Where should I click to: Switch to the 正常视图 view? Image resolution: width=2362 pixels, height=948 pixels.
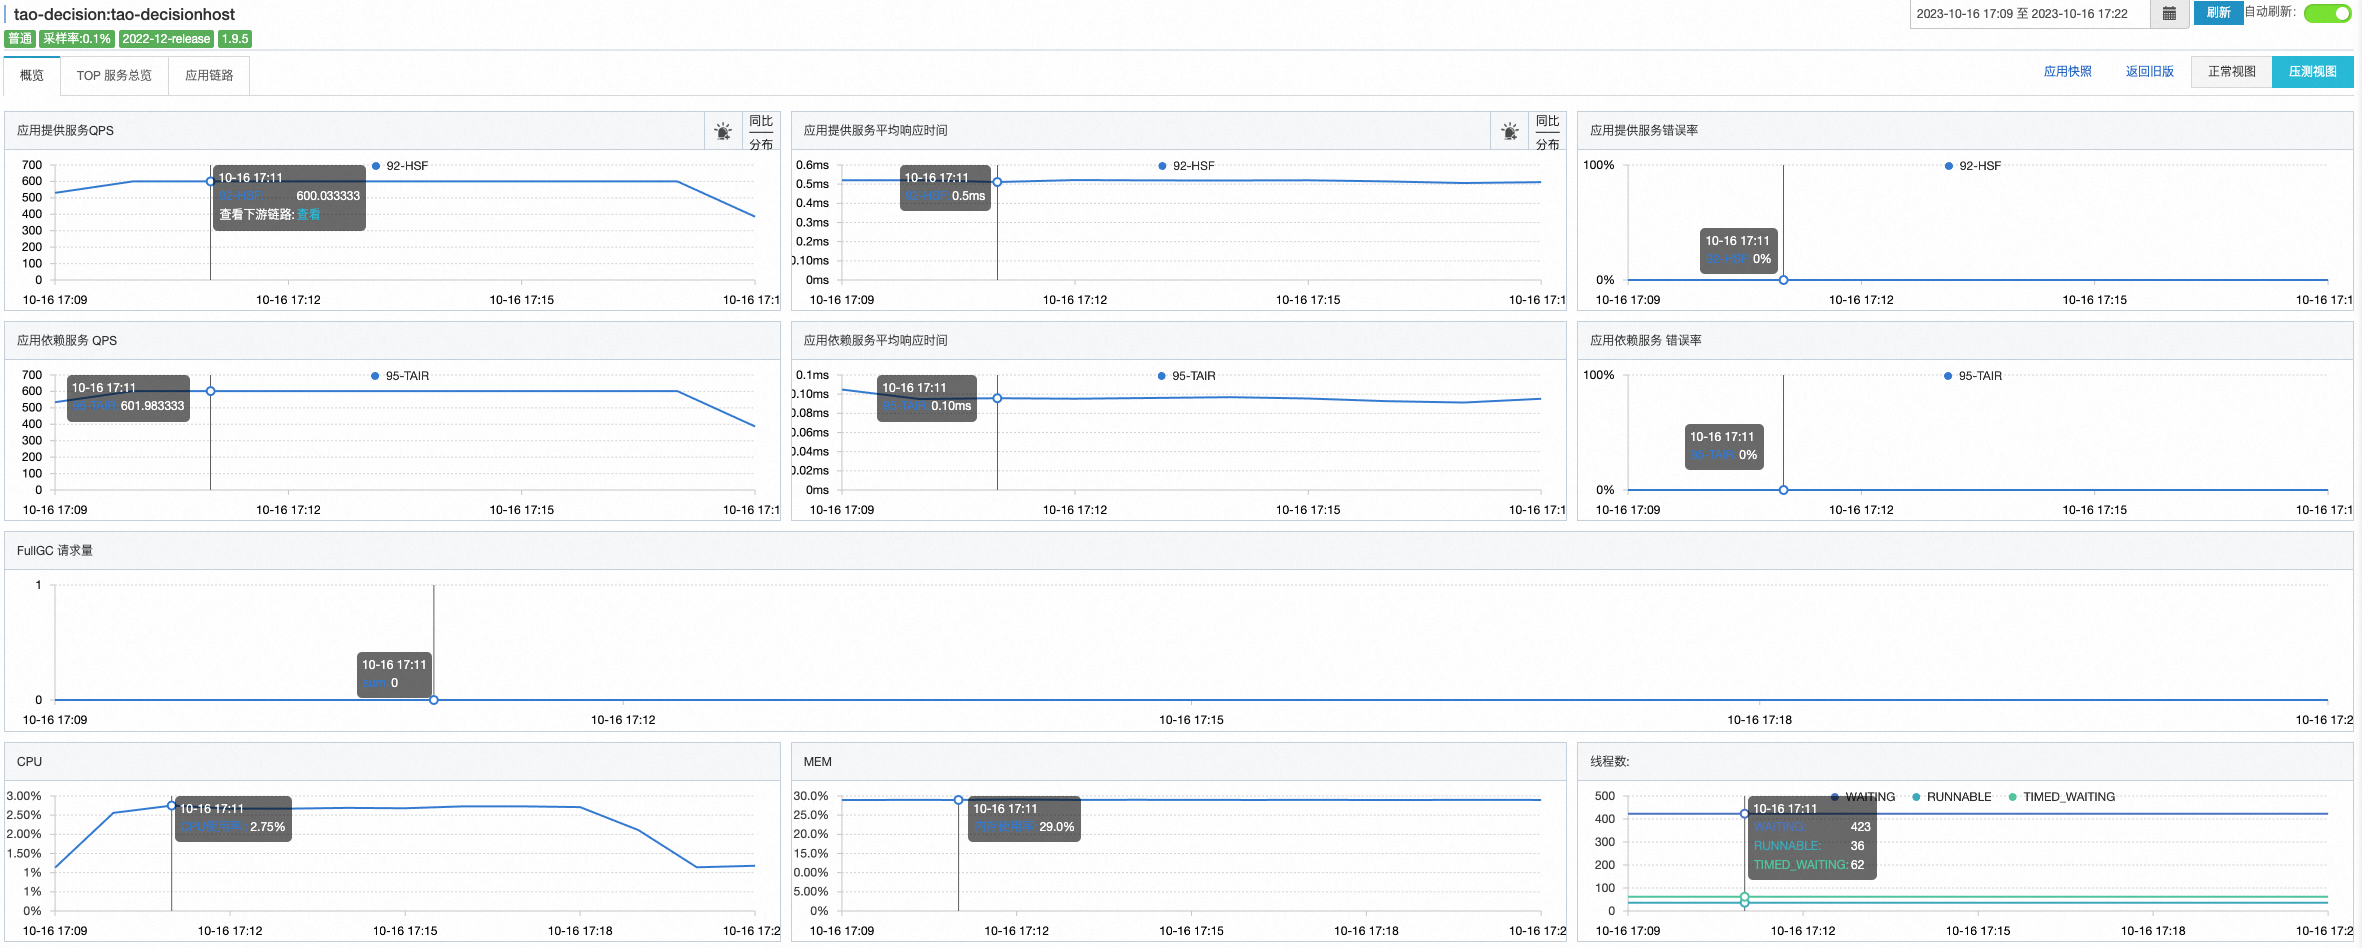coord(2231,72)
